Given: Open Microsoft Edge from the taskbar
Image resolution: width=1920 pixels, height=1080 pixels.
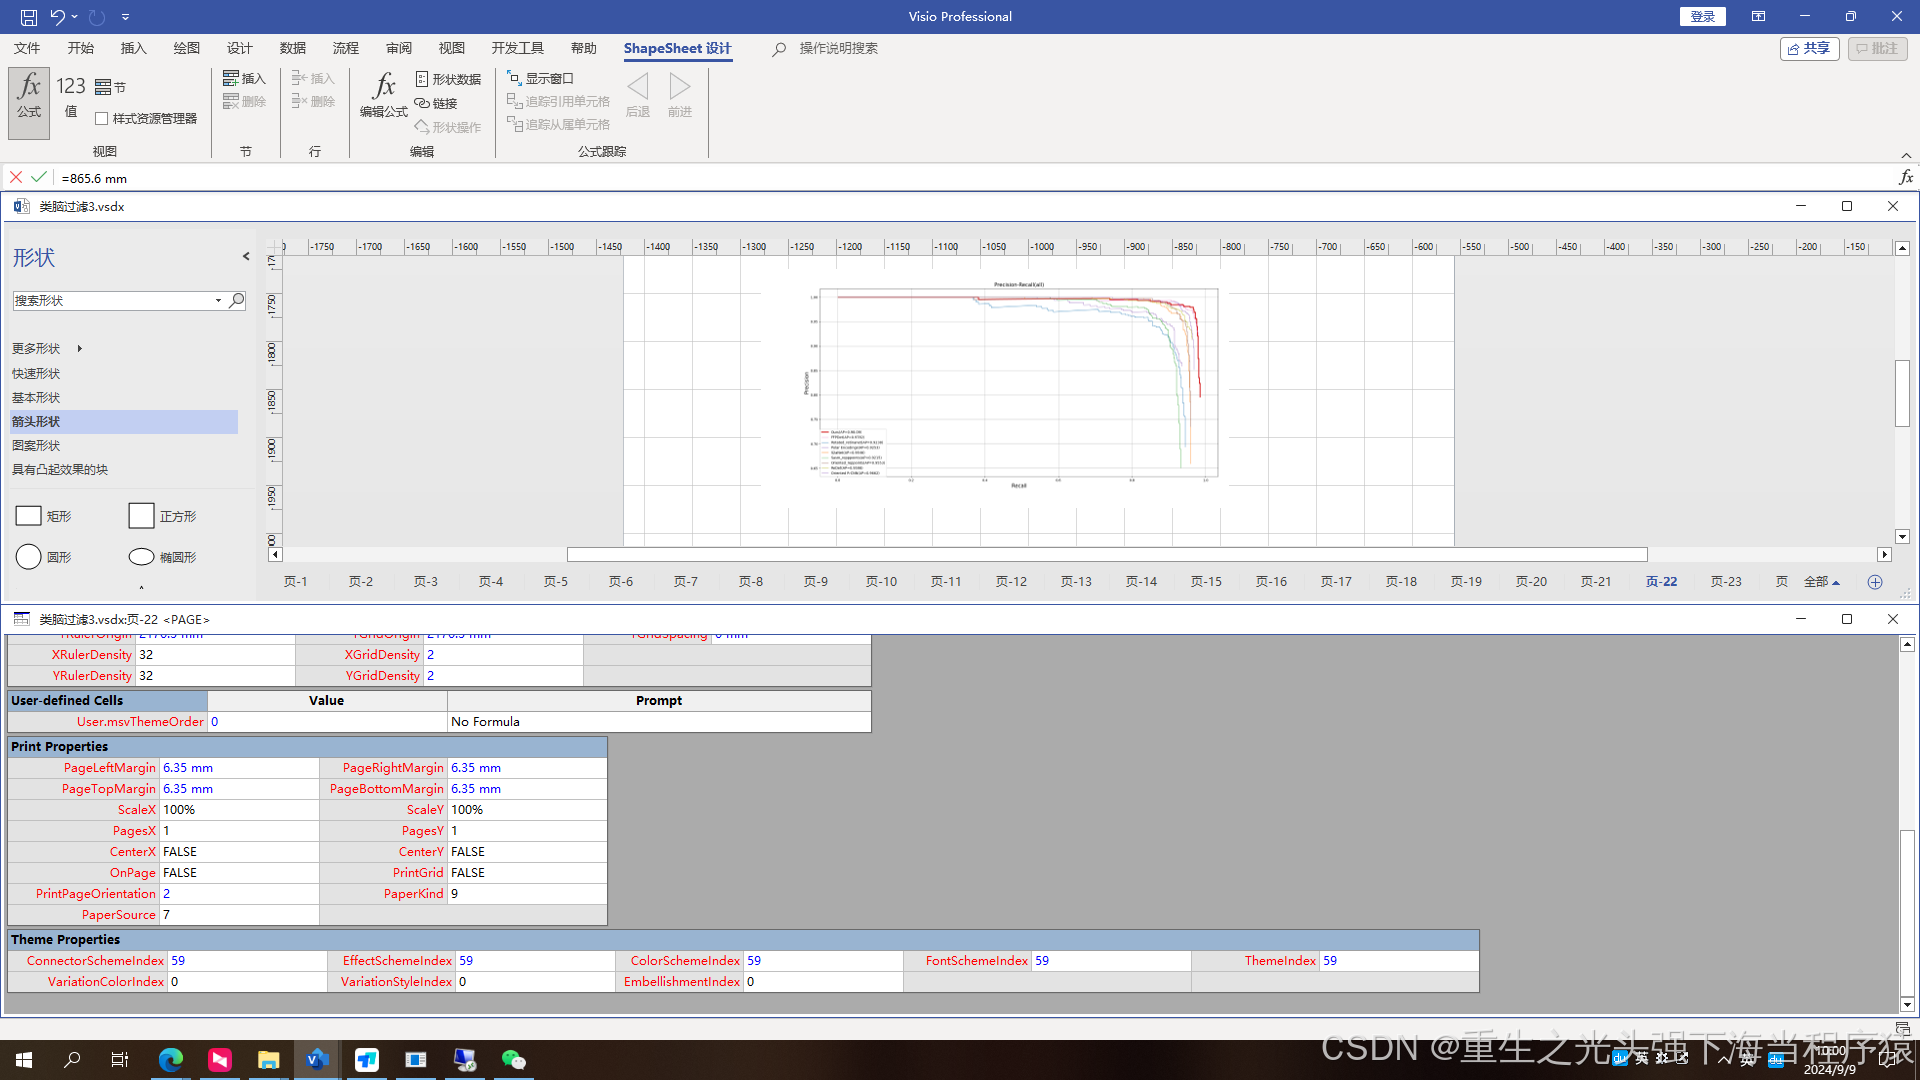Looking at the screenshot, I should click(170, 1059).
